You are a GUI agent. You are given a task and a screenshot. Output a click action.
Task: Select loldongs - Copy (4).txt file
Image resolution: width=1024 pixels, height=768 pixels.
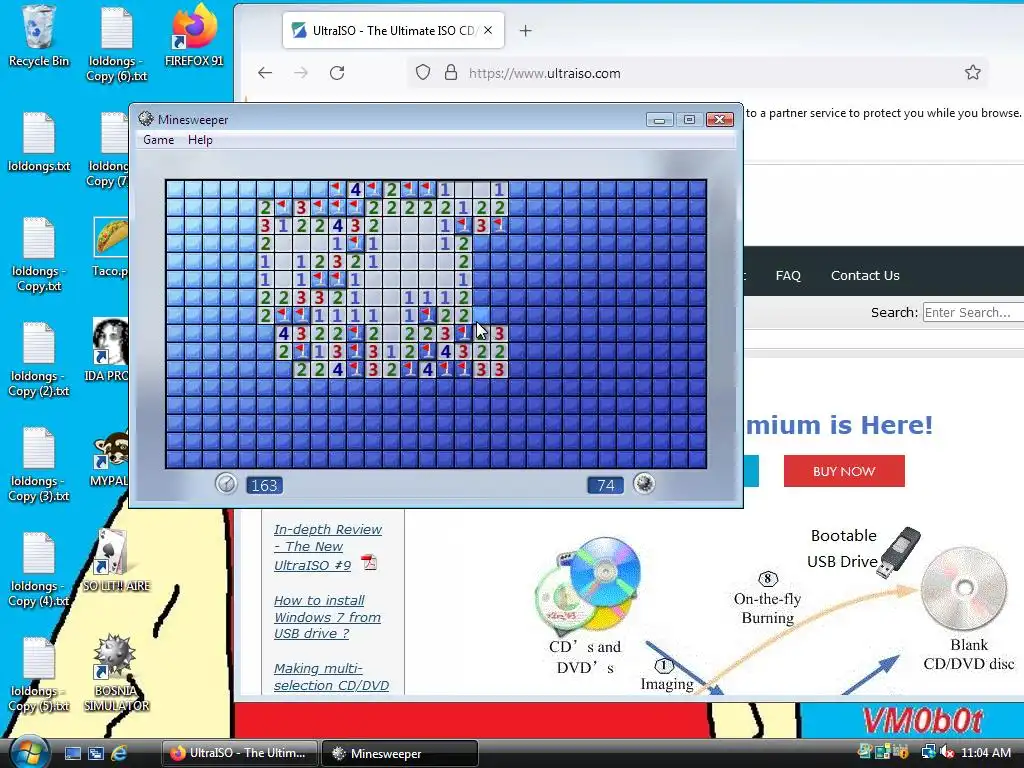(x=39, y=569)
